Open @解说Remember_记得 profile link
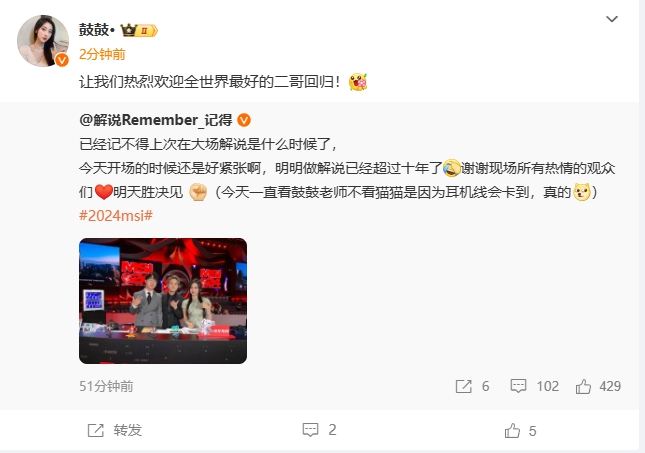The width and height of the screenshot is (645, 453). pos(156,120)
